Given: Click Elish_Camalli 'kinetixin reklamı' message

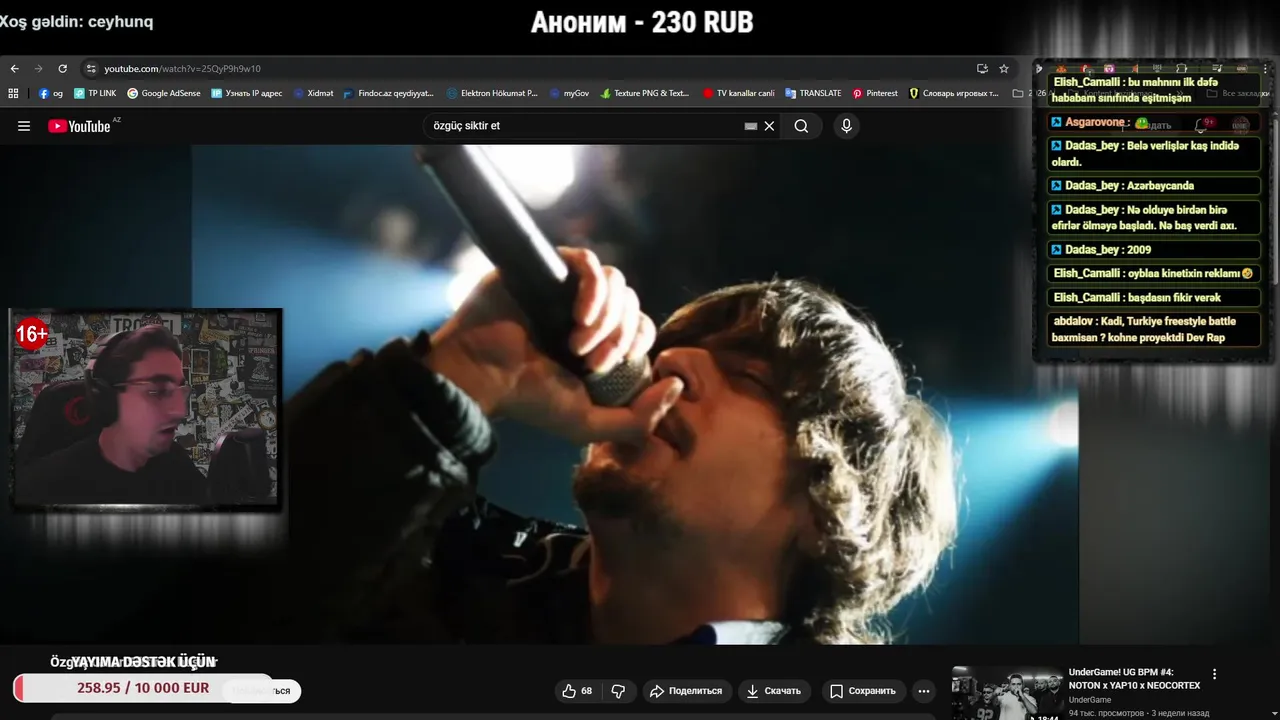Looking at the screenshot, I should pyautogui.click(x=1155, y=274).
